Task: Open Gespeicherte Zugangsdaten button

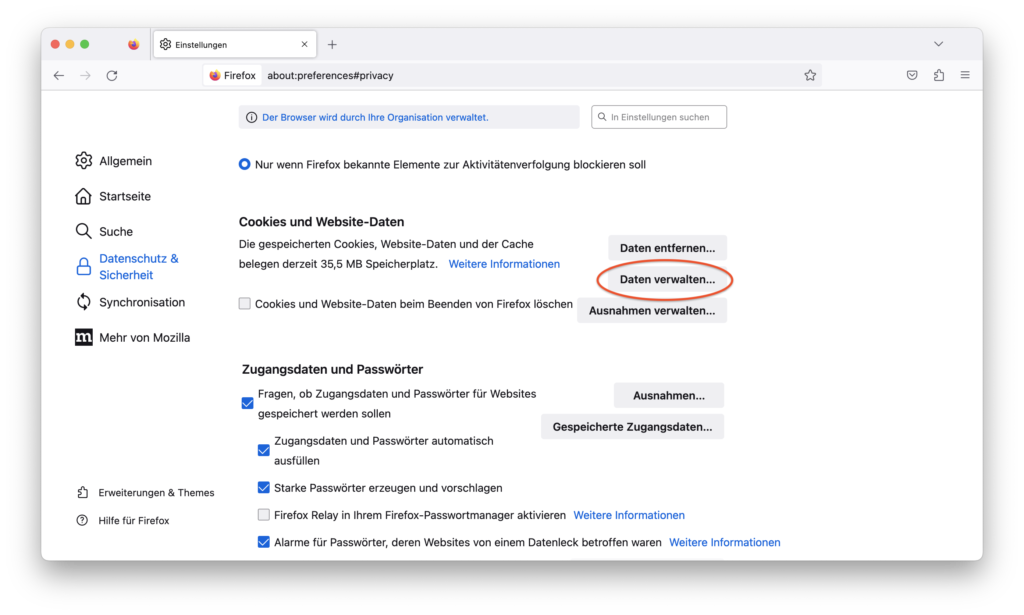Action: point(632,427)
